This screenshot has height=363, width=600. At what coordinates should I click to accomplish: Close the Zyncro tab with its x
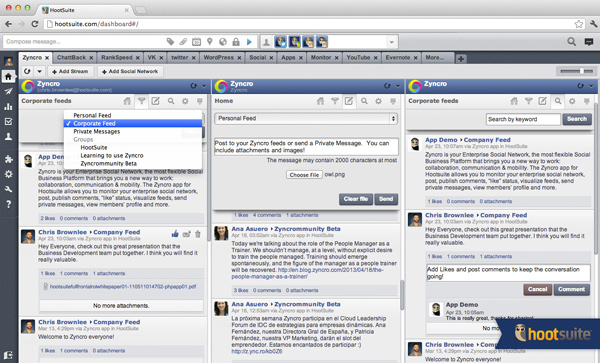47,58
